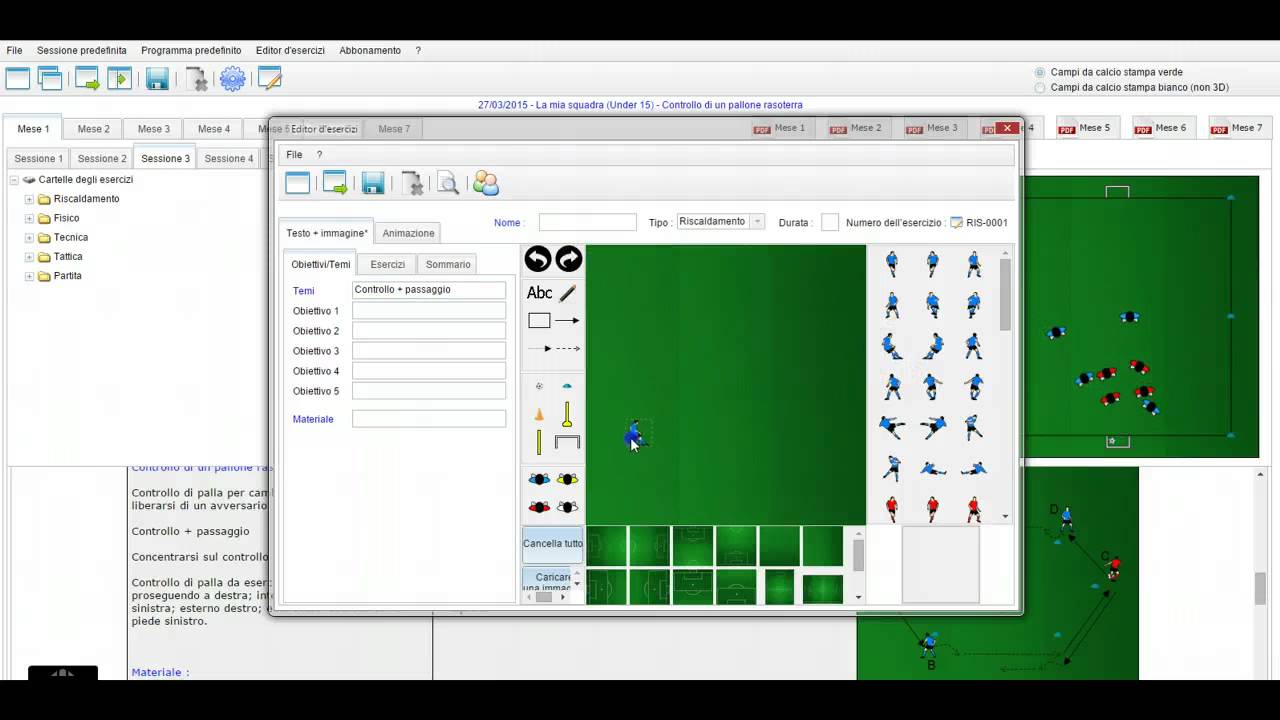This screenshot has width=1280, height=720.
Task: Pick the blue disc marker object
Action: click(567, 386)
